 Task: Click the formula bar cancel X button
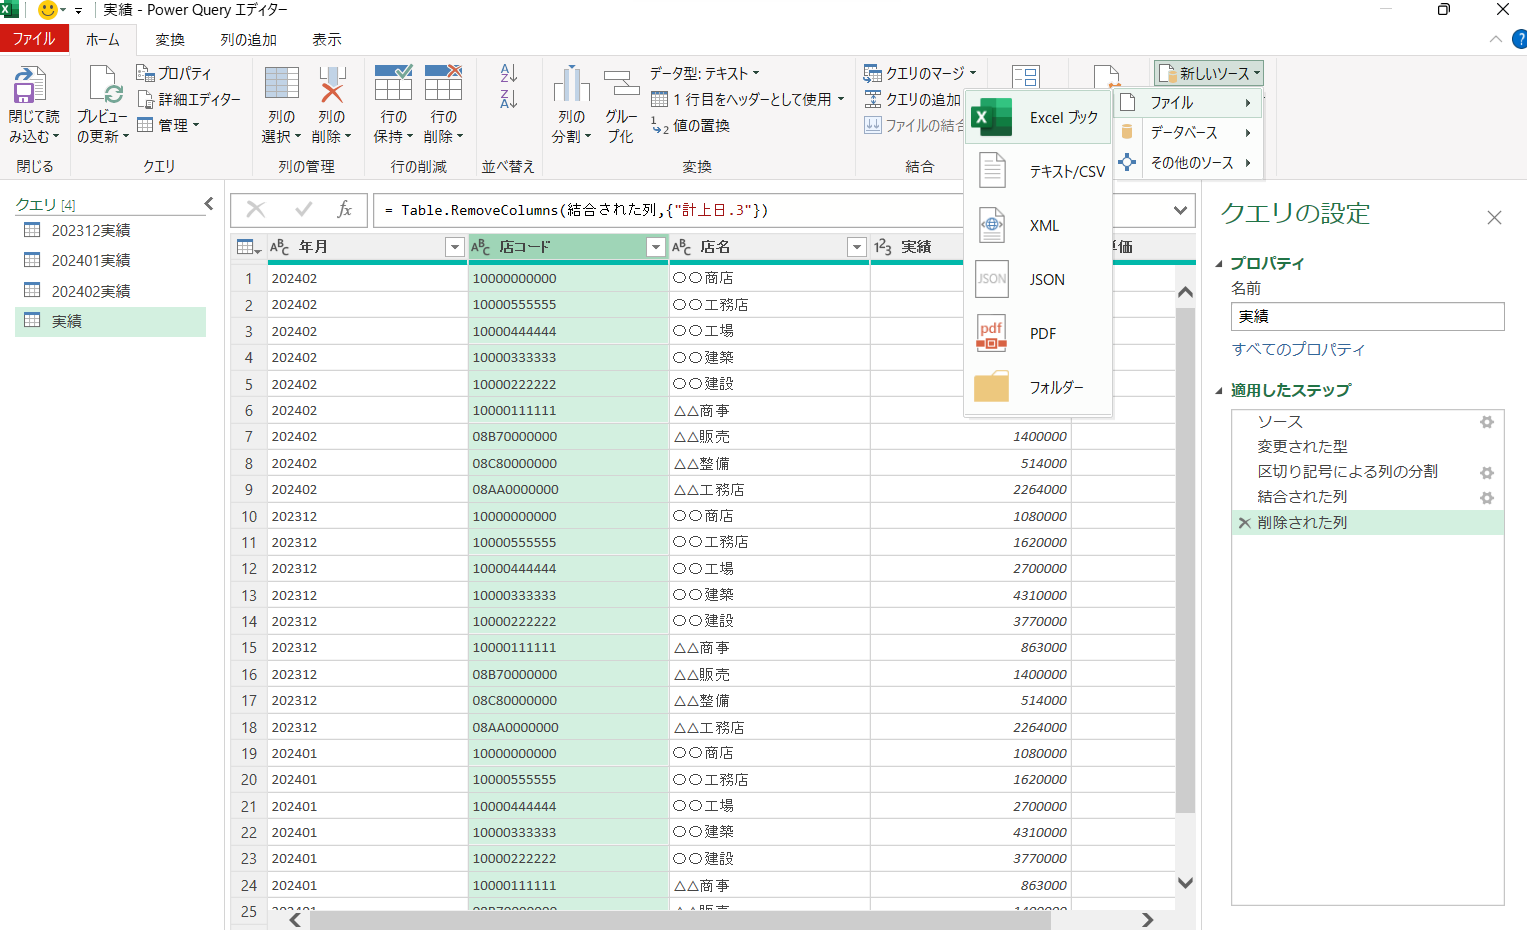pos(256,209)
